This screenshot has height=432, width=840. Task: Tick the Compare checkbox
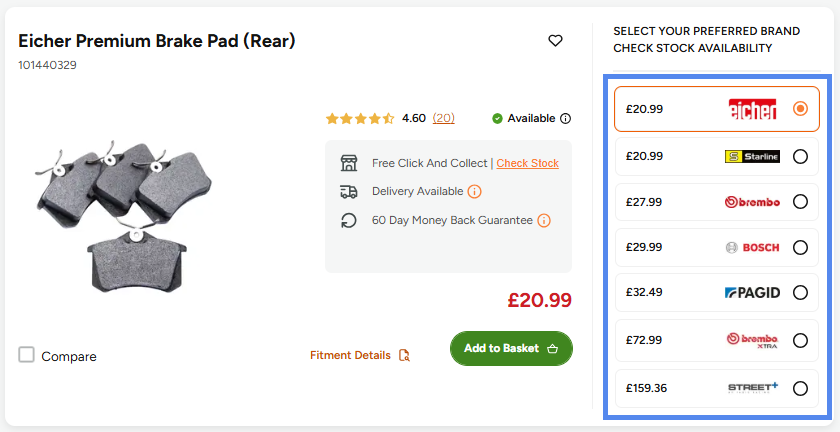click(x=26, y=355)
